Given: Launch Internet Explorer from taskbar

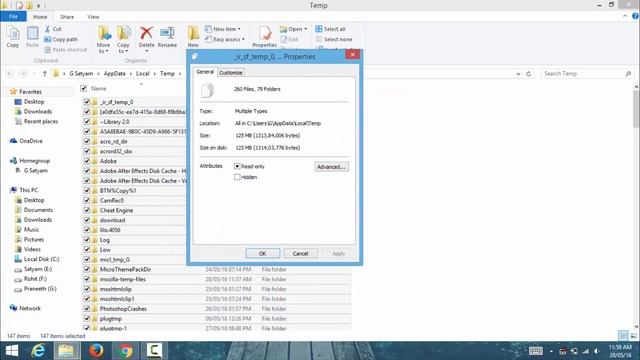Looking at the screenshot, I should [38, 351].
